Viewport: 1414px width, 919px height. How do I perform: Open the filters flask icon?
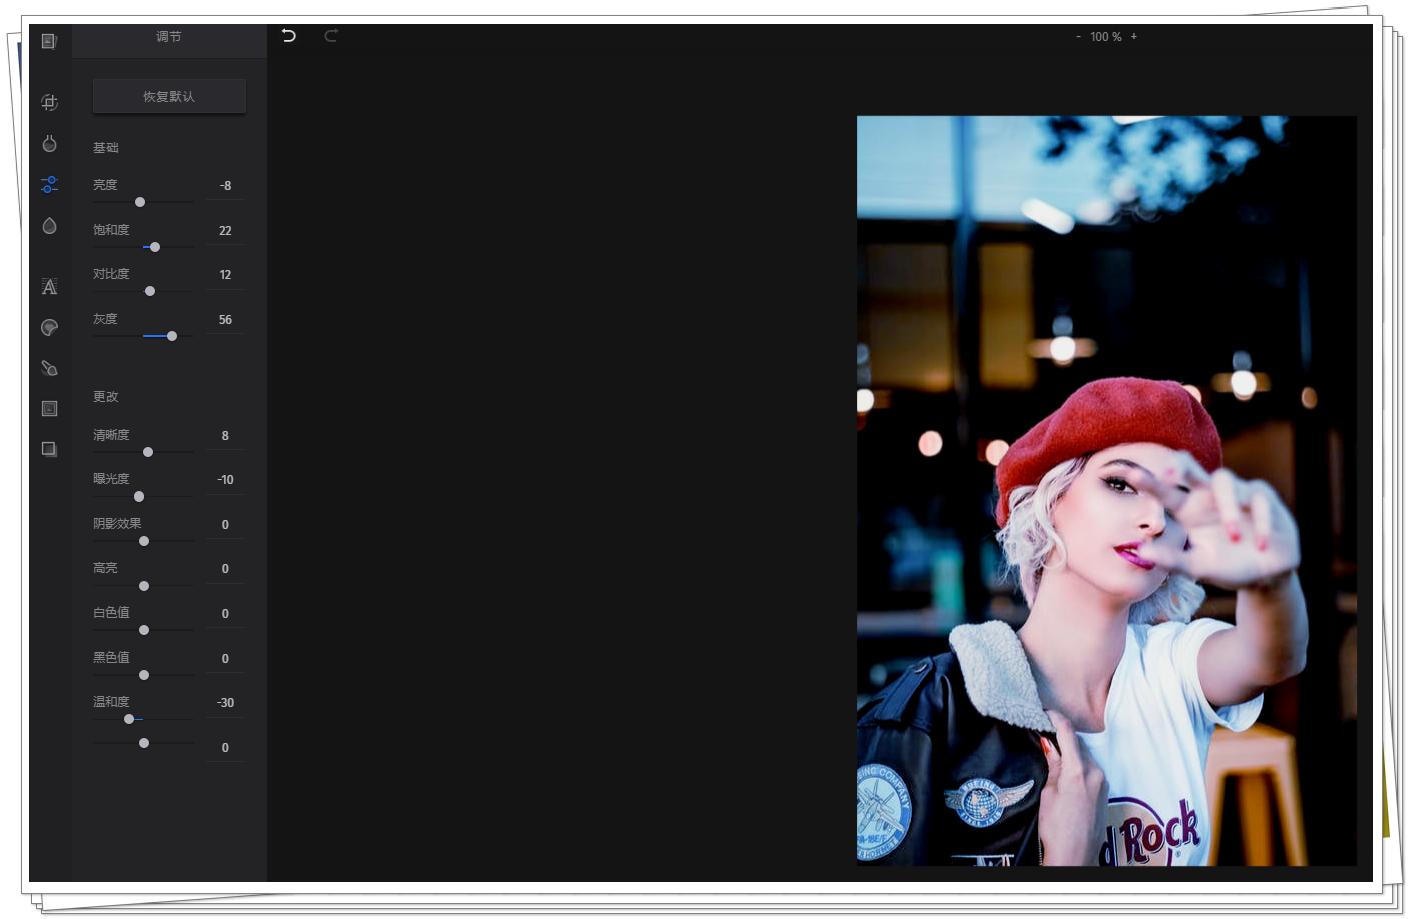click(x=49, y=144)
